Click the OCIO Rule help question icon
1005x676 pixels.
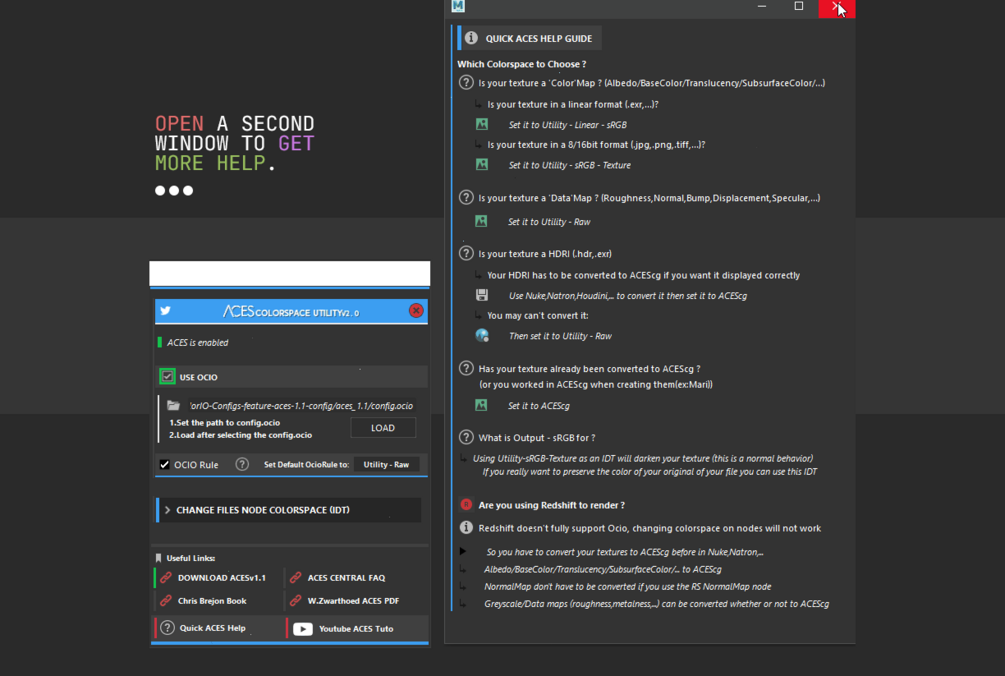[242, 465]
